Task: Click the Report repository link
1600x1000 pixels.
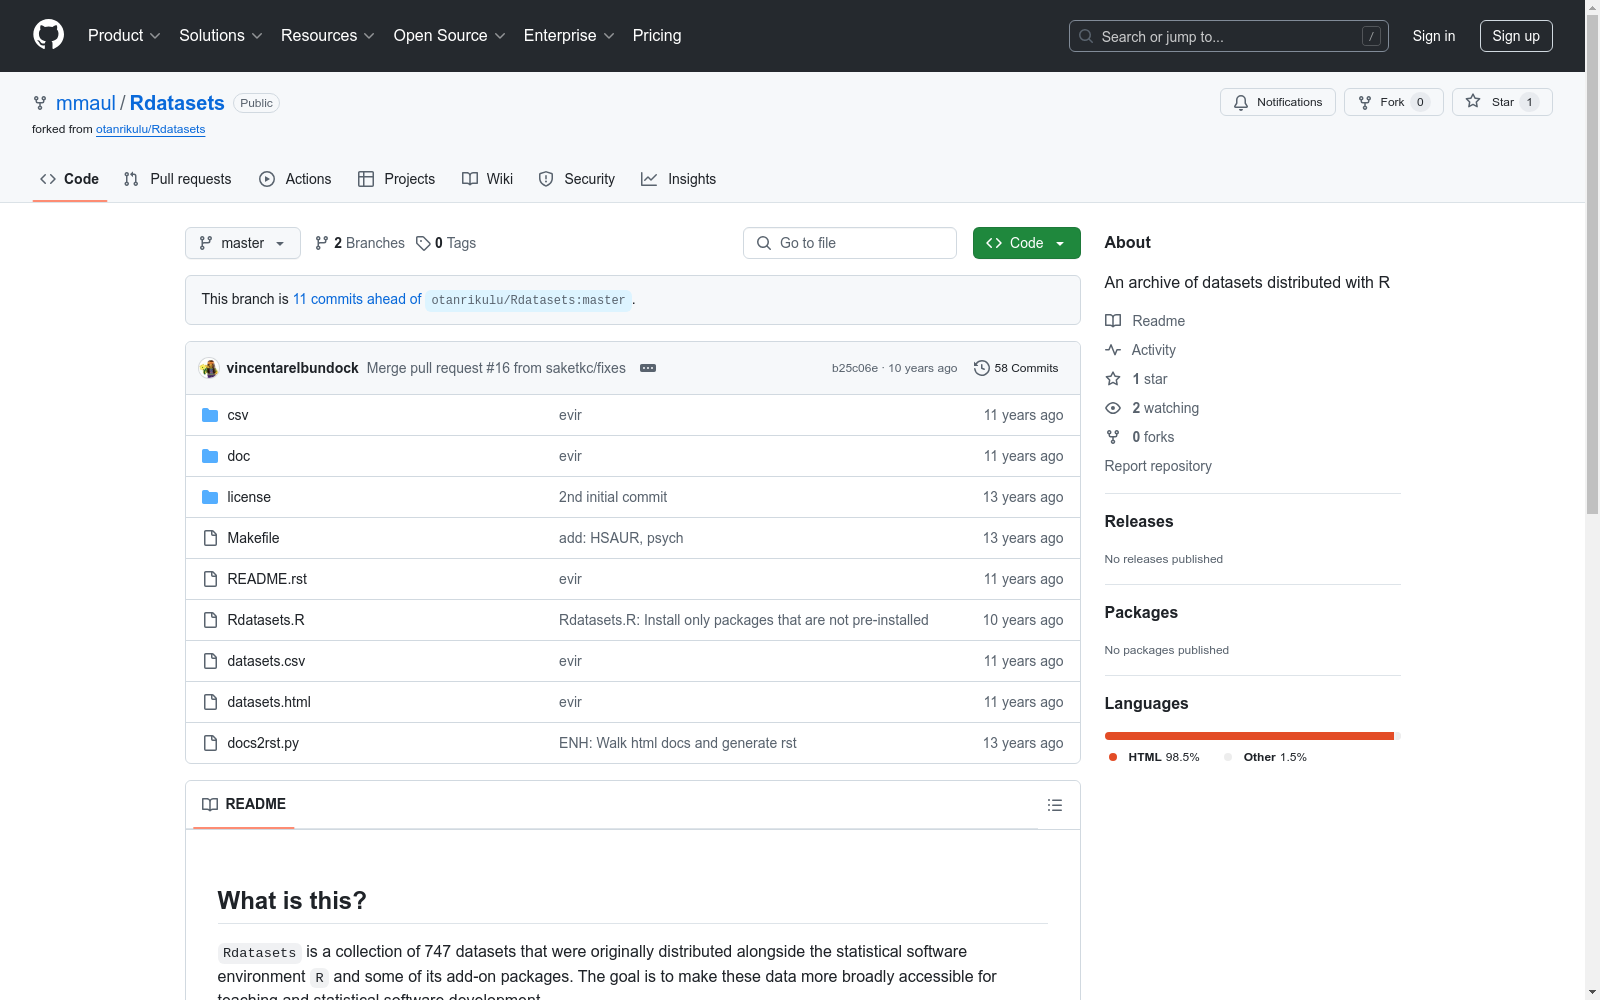Action: (x=1158, y=466)
